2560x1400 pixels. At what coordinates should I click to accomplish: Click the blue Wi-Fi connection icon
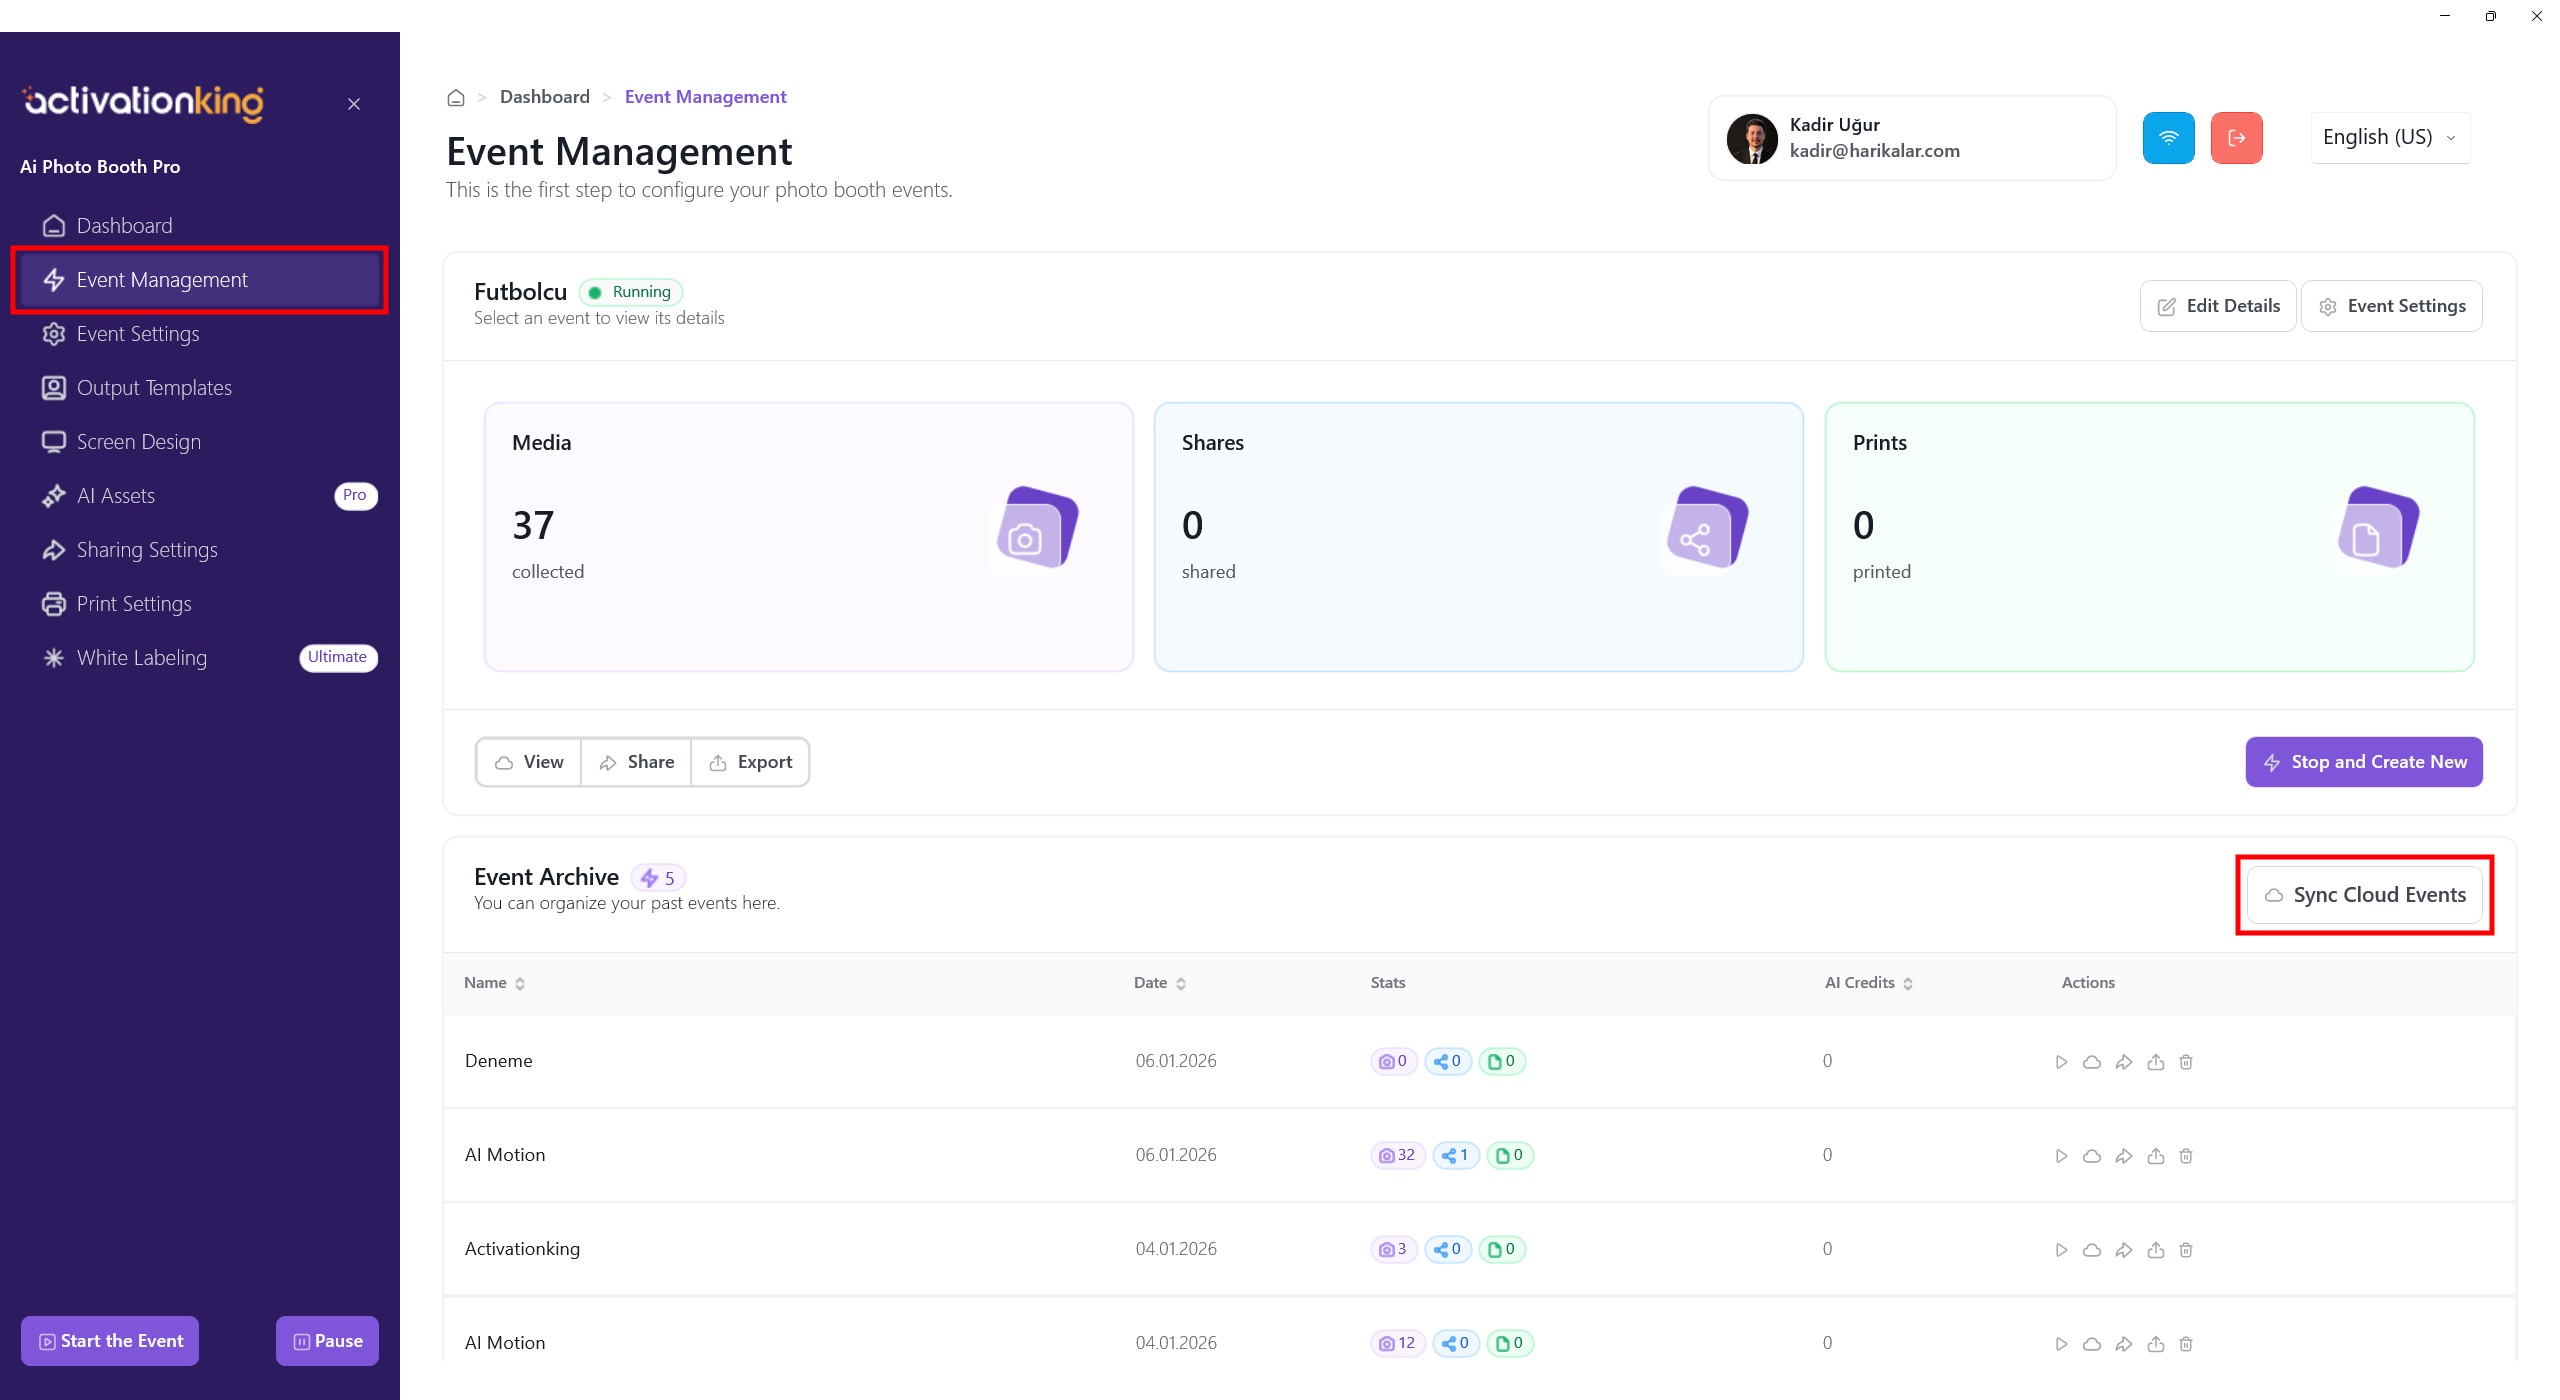2168,138
